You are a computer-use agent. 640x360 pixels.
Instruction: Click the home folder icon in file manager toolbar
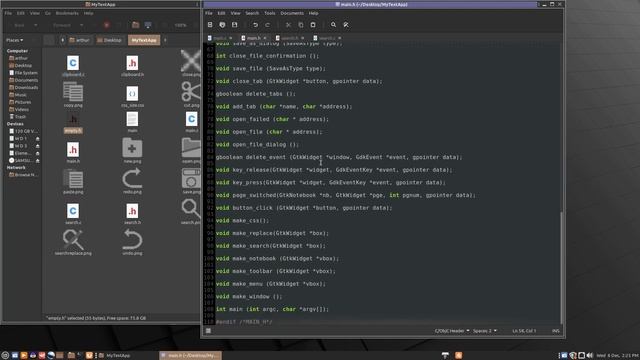[x=136, y=25]
